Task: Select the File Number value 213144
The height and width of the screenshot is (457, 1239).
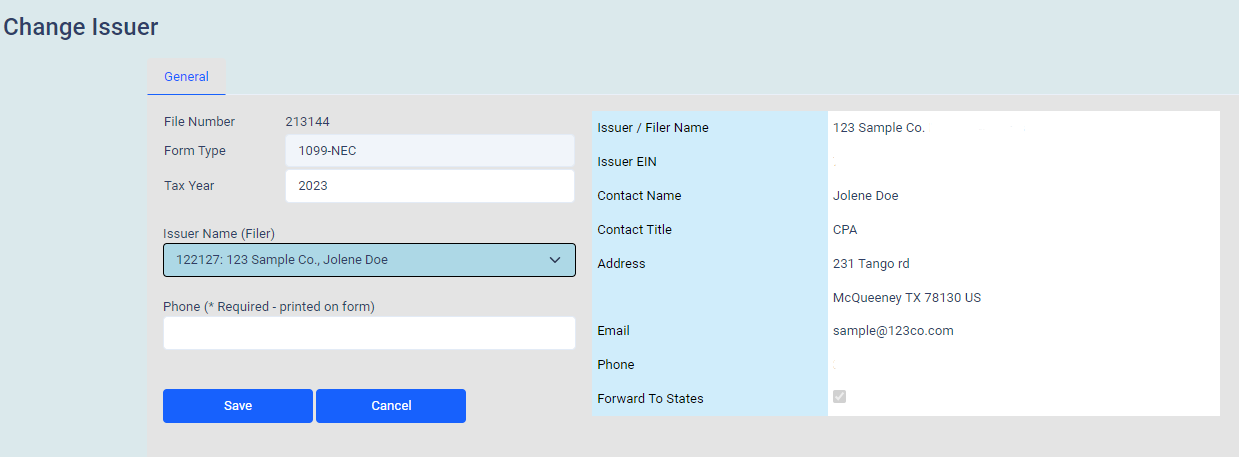Action: pyautogui.click(x=307, y=122)
